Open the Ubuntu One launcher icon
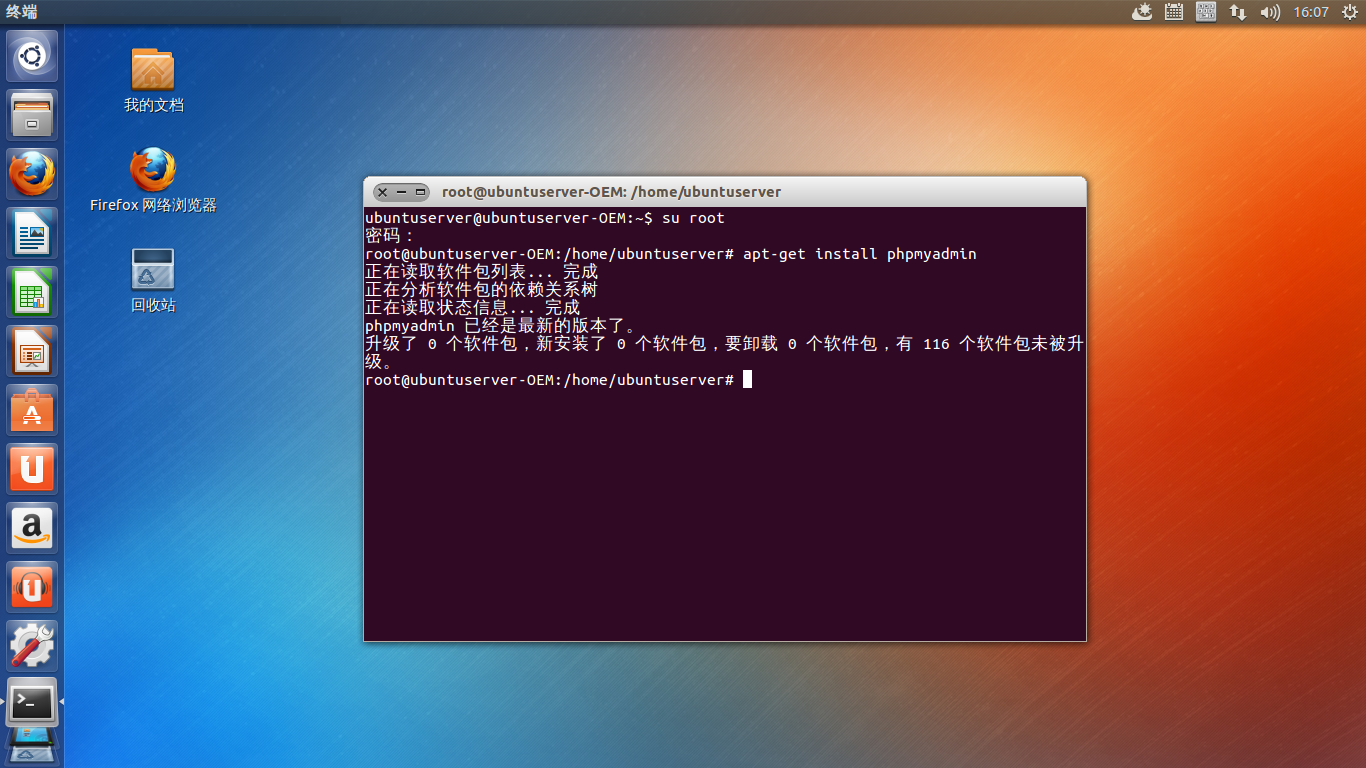 pos(32,469)
